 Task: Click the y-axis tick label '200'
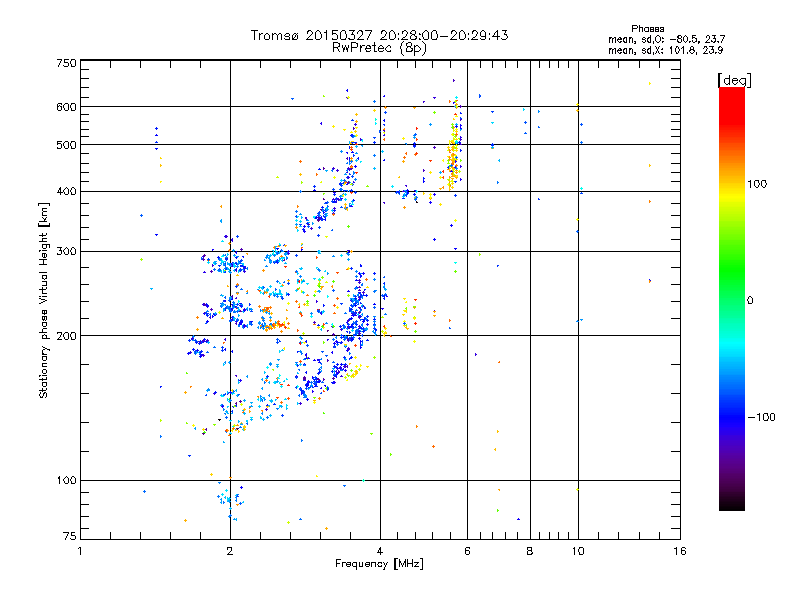(x=66, y=336)
